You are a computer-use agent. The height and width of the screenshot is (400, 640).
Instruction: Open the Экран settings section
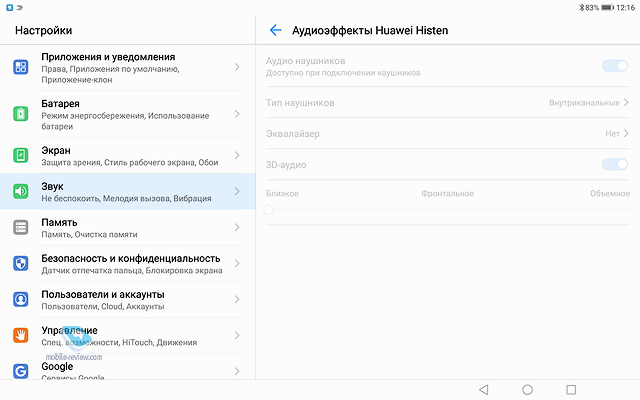(127, 156)
